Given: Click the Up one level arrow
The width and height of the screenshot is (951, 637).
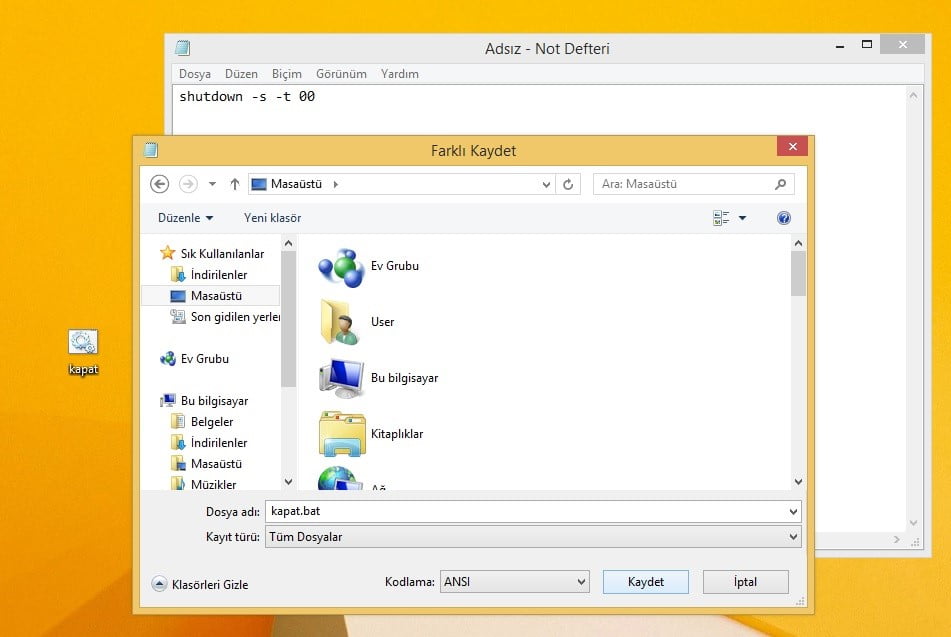Looking at the screenshot, I should (235, 184).
